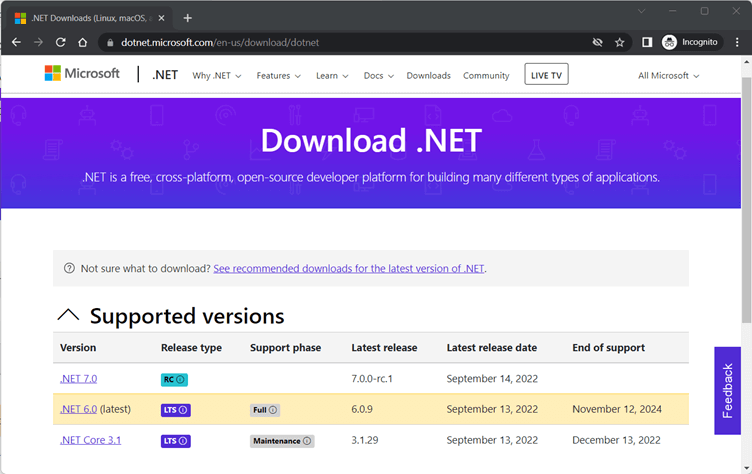Expand the Features menu dropdown
The image size is (752, 474).
pos(278,75)
